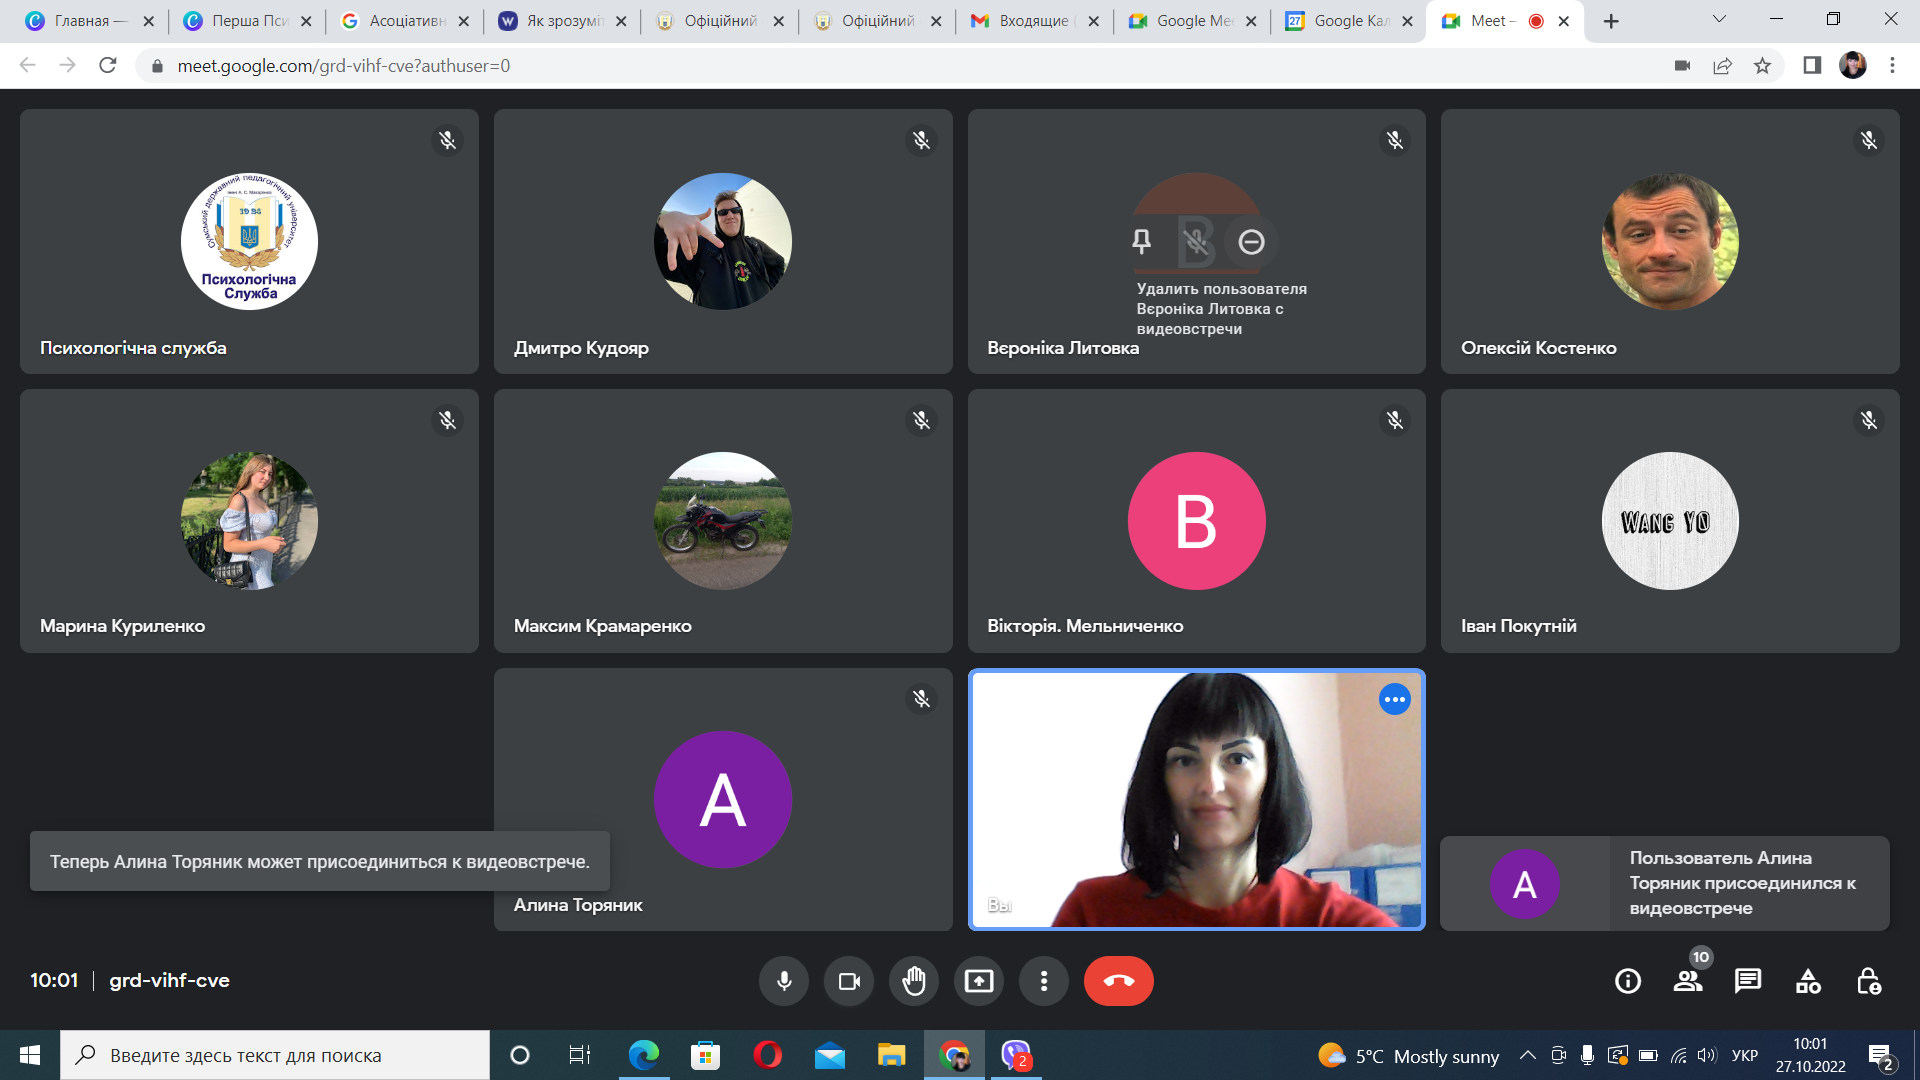Pin Вероніка Литовка to the screen
This screenshot has height=1080, width=1920.
click(1141, 241)
